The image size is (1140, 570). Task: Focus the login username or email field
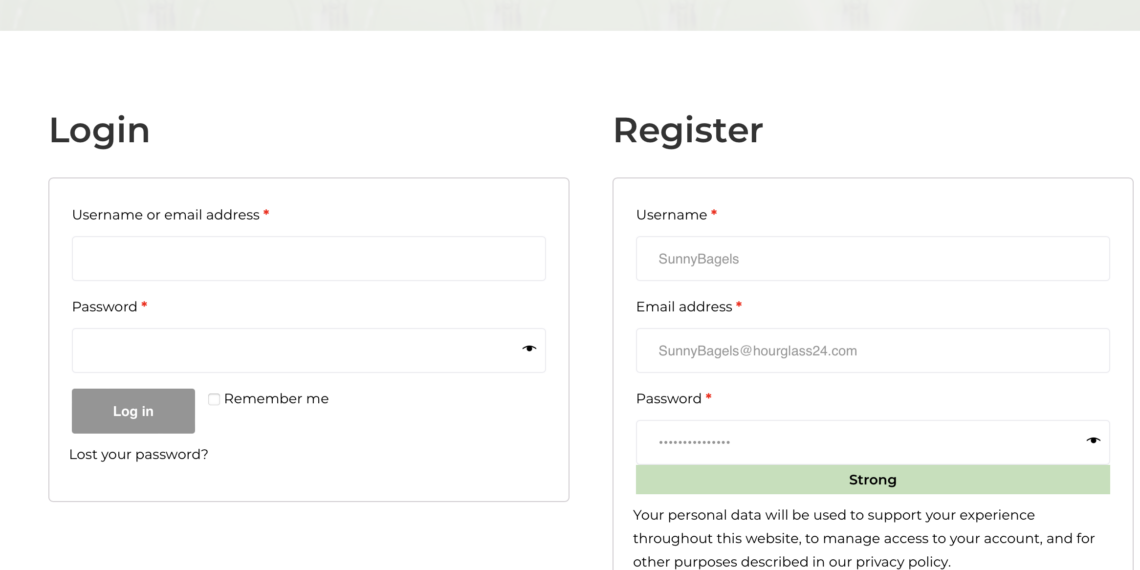pos(308,258)
